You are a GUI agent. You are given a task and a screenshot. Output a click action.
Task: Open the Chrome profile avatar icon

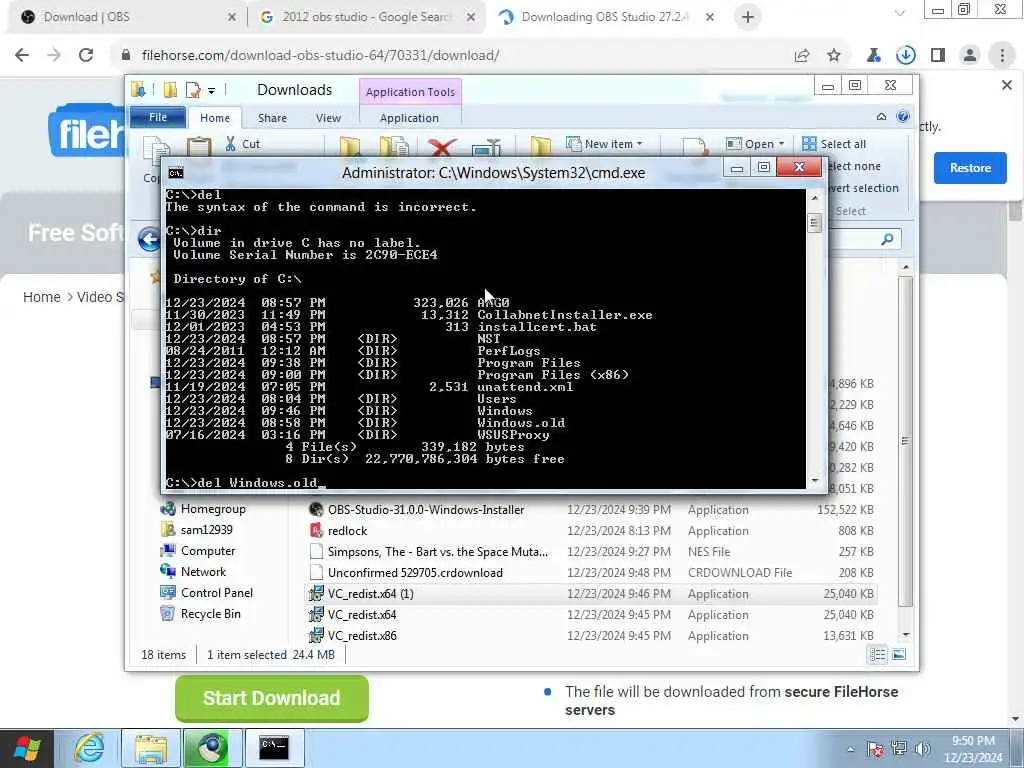[970, 56]
